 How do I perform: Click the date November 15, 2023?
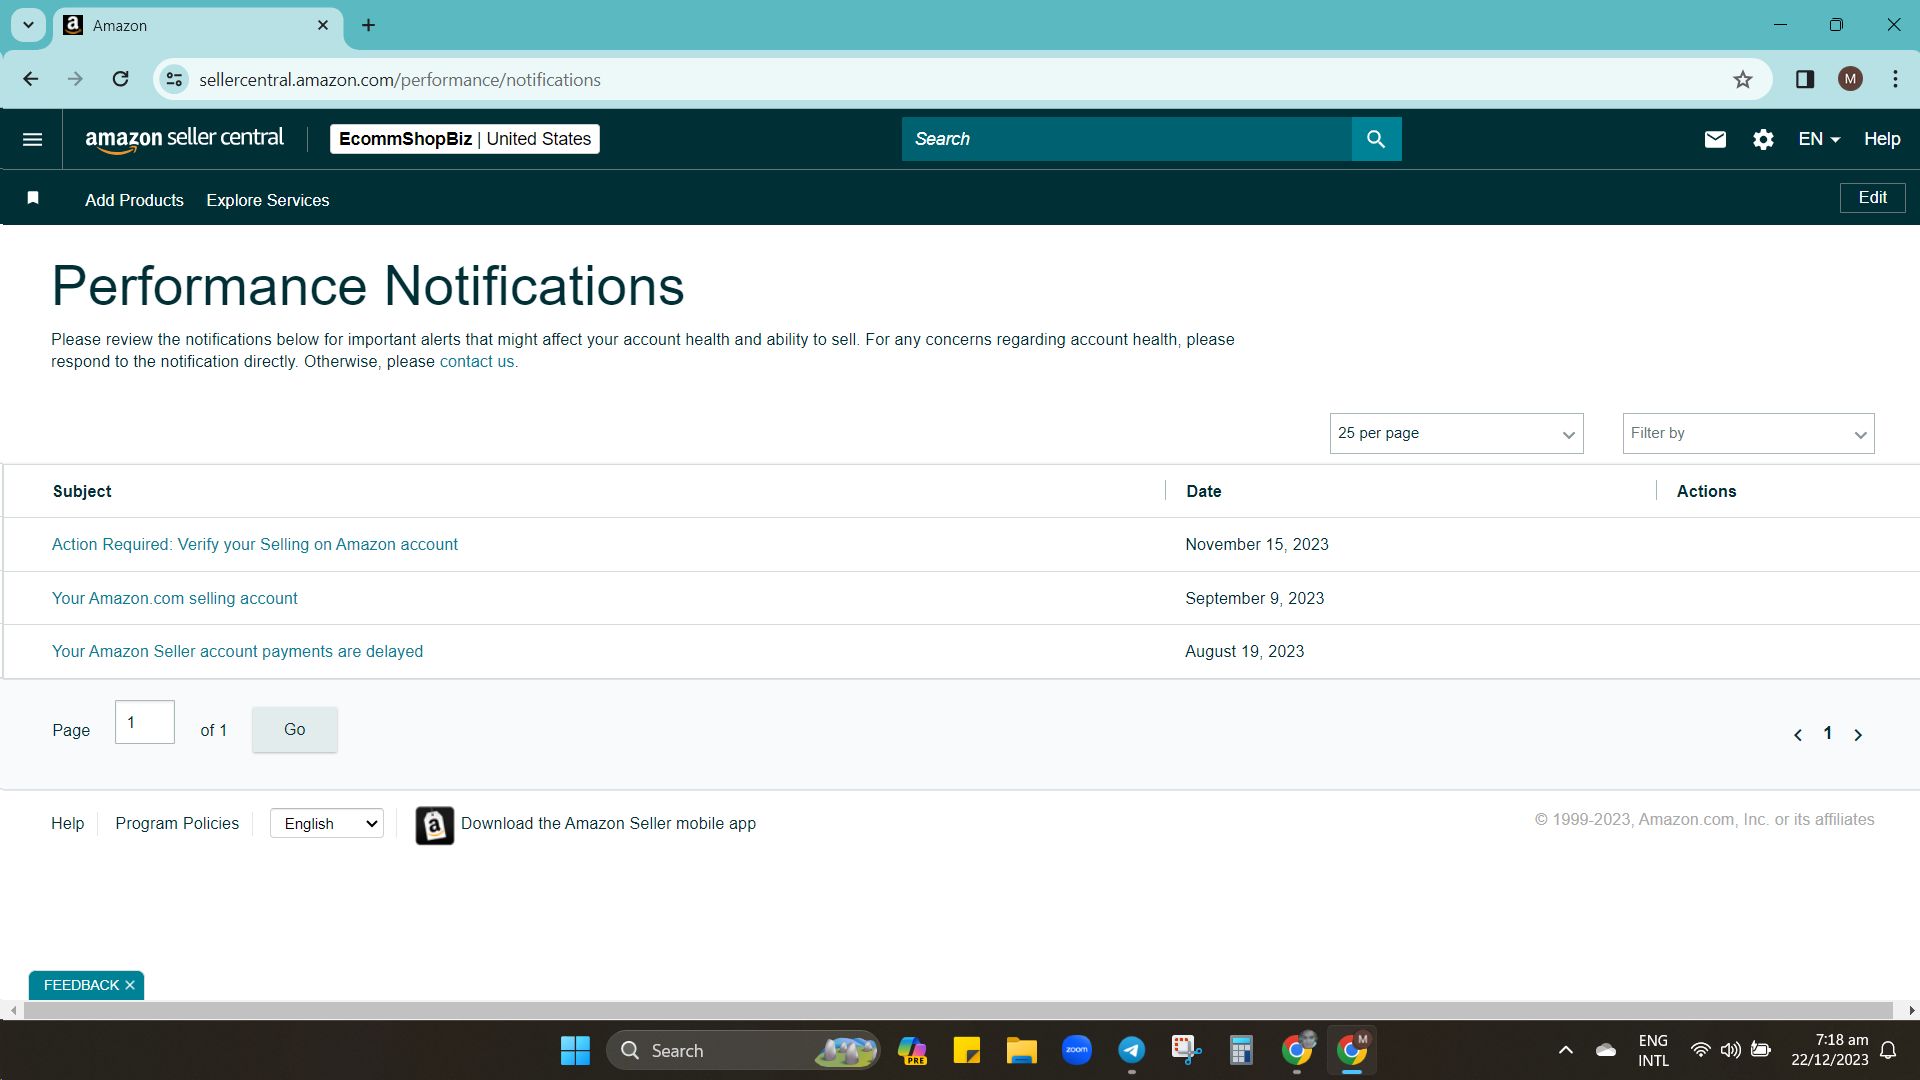[x=1257, y=544]
